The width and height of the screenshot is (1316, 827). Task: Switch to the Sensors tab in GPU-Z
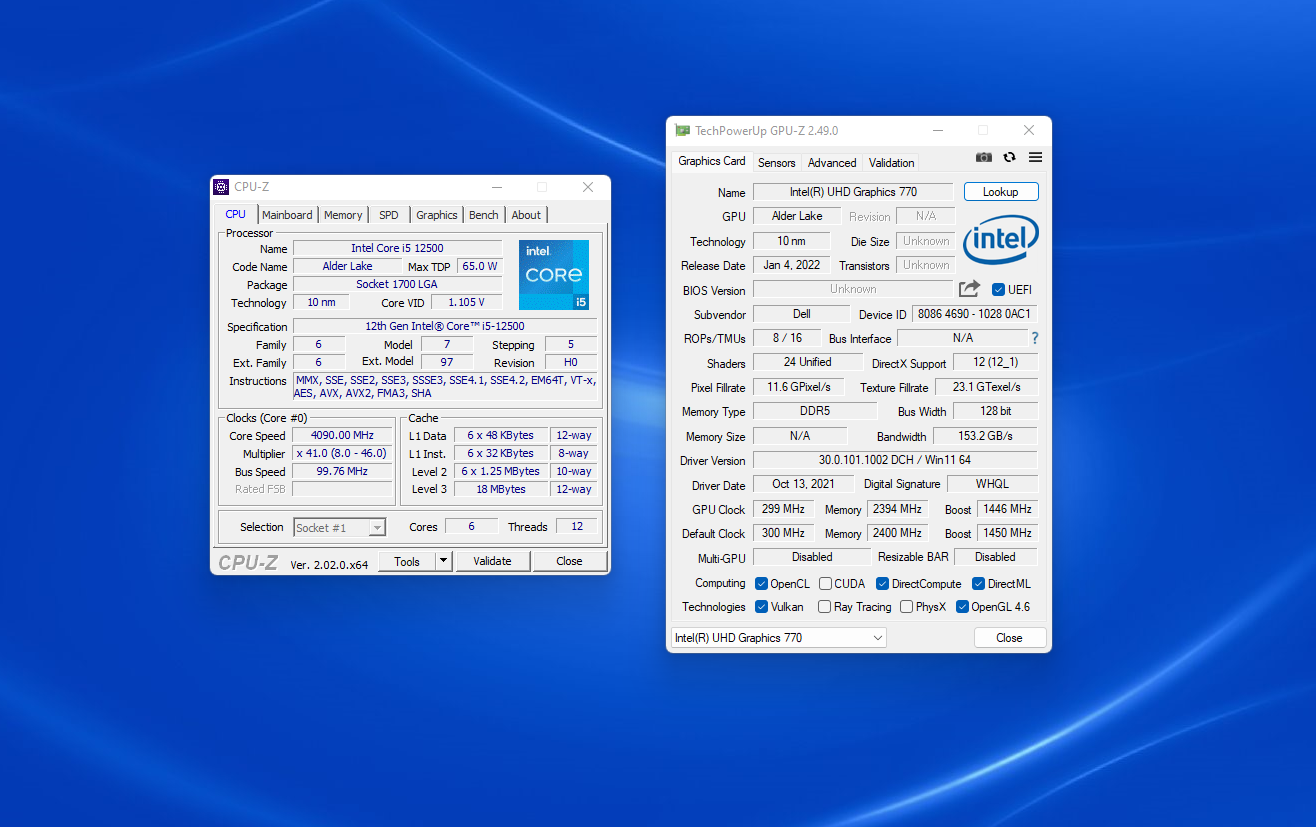(777, 163)
